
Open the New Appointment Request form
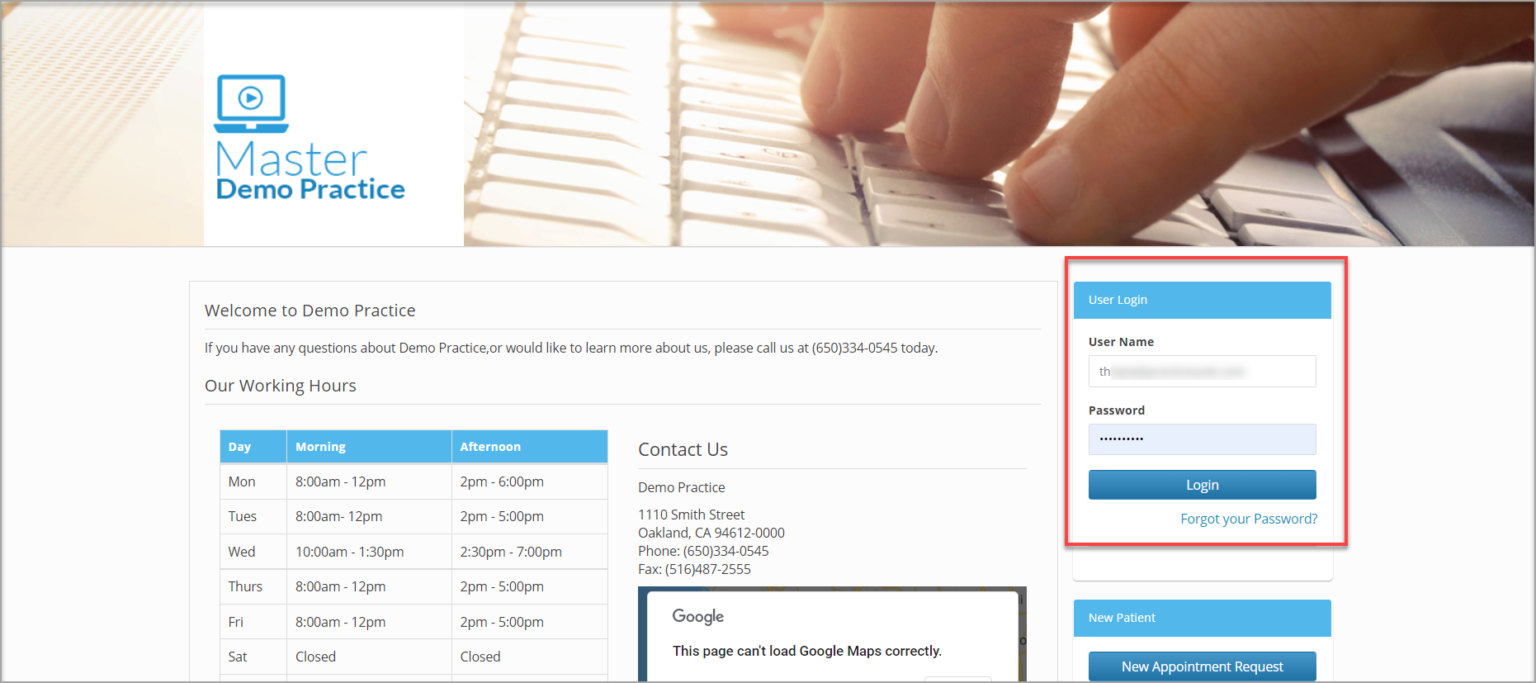coord(1201,666)
